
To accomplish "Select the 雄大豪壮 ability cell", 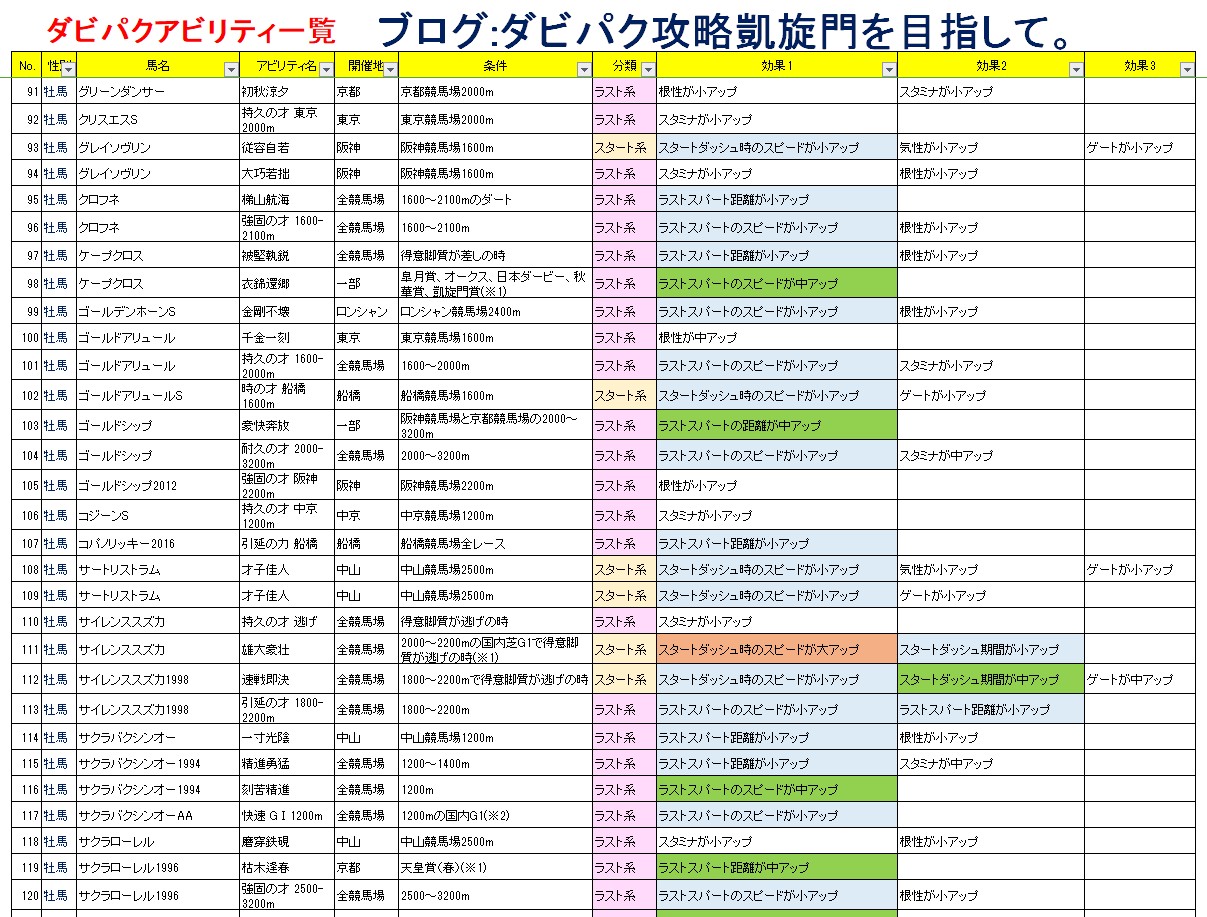I will tap(287, 649).
